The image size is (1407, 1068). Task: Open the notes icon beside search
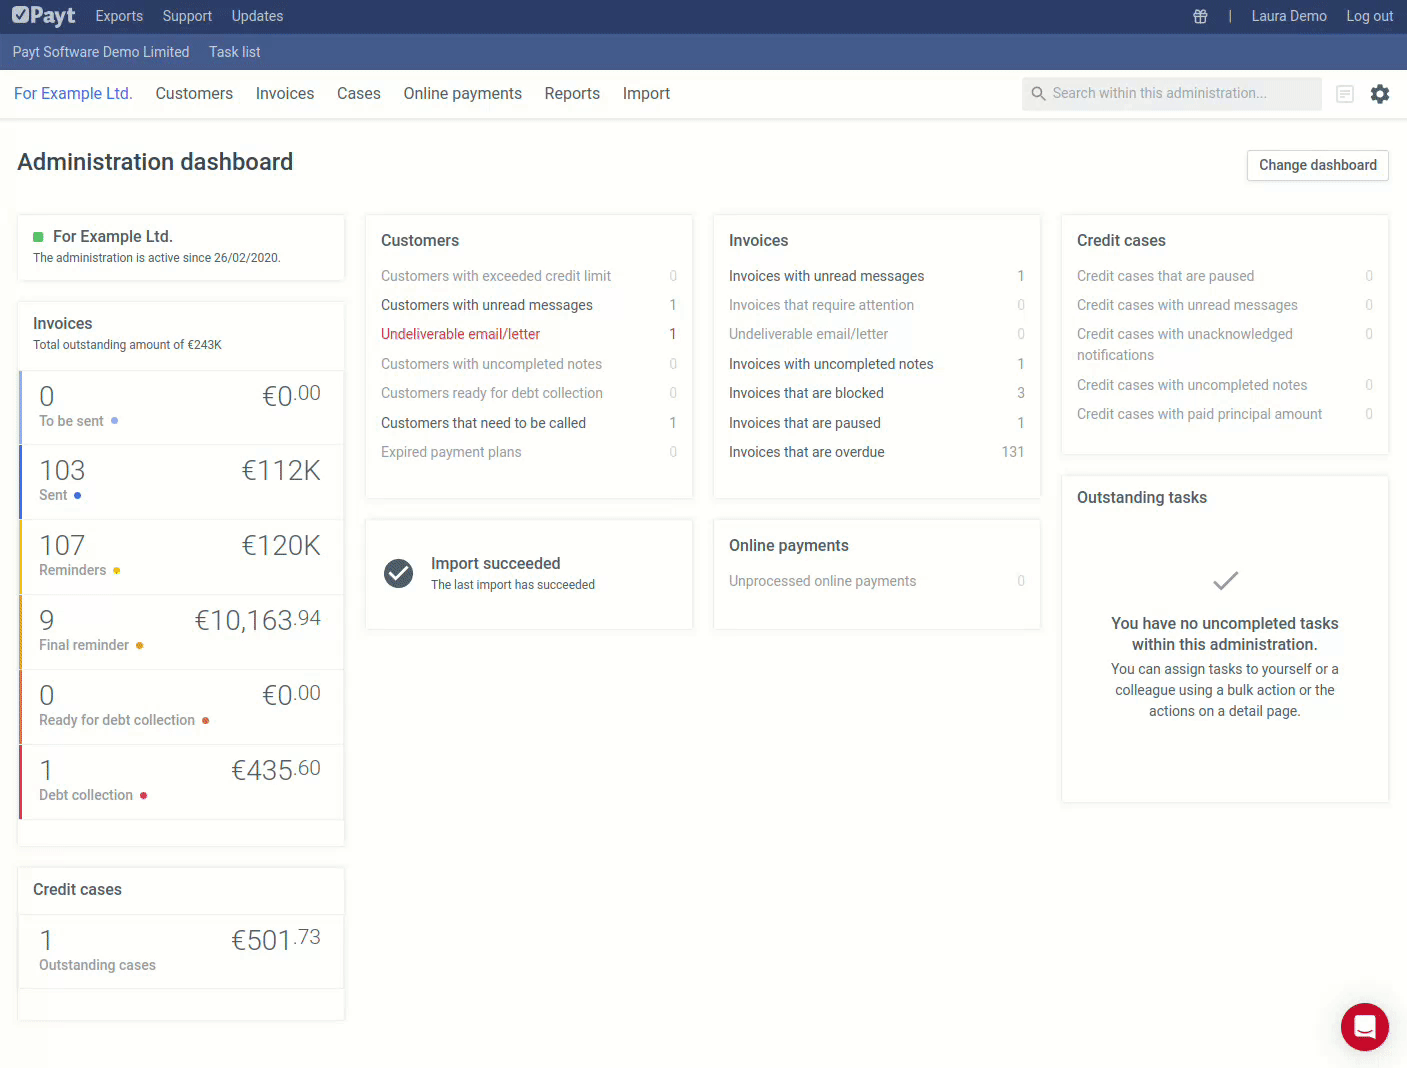(x=1345, y=94)
